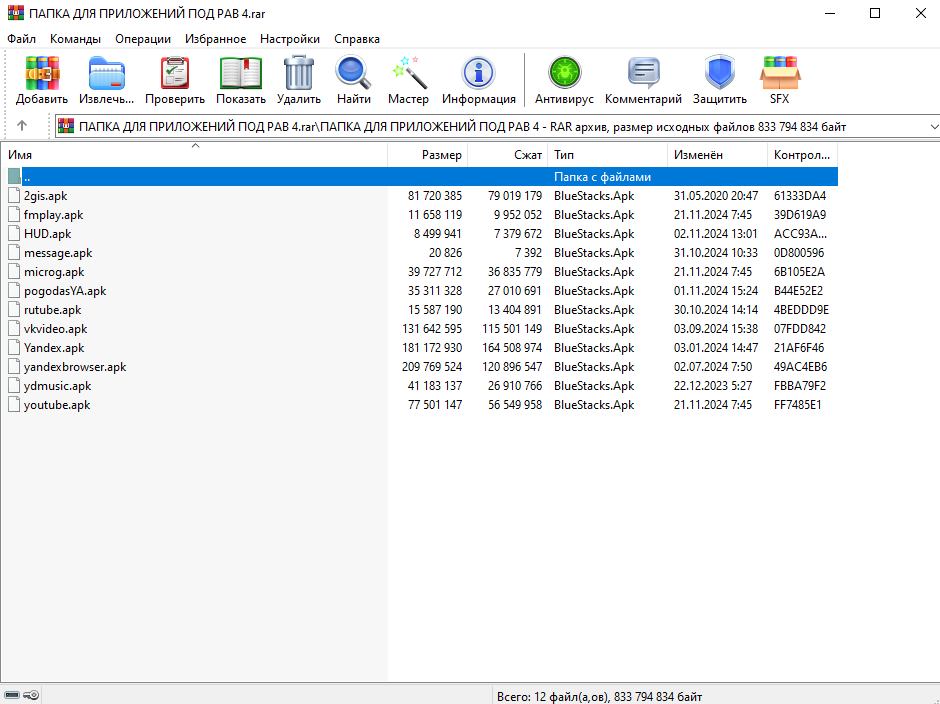Click the checksum 4BEDDD9E
This screenshot has height=704, width=940.
tap(801, 310)
